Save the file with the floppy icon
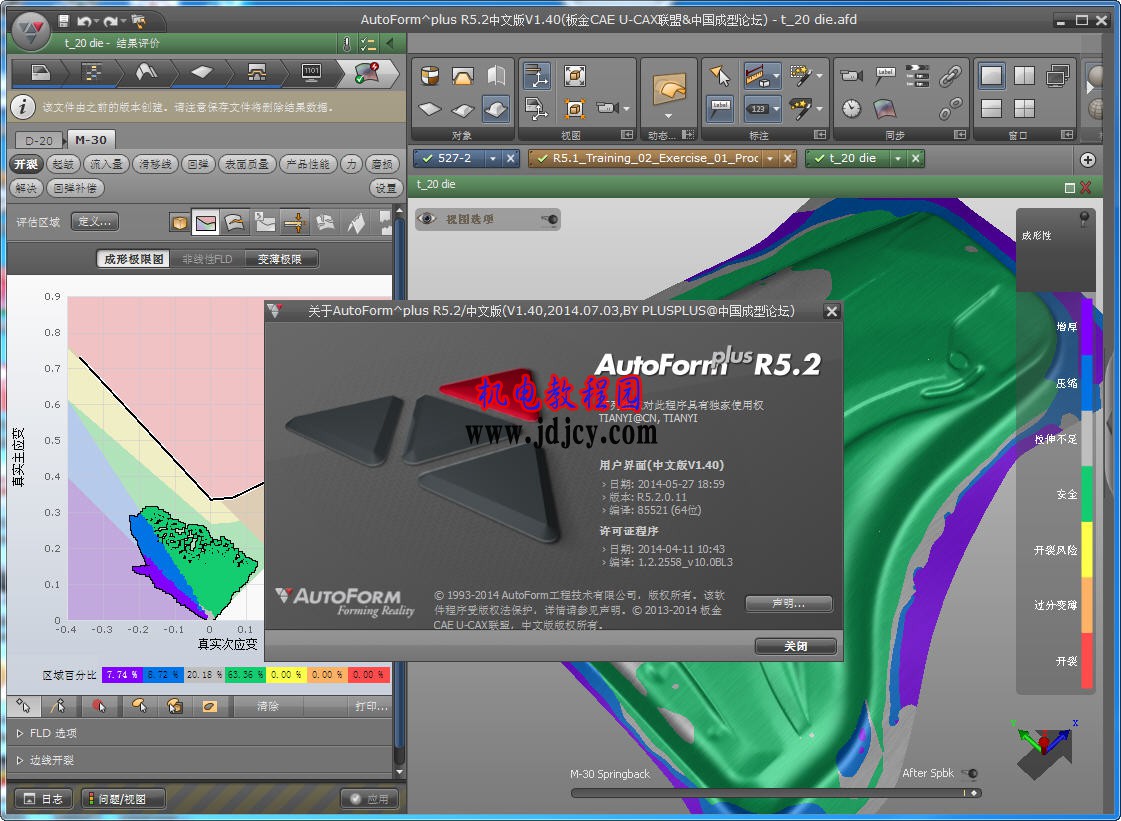 [64, 21]
